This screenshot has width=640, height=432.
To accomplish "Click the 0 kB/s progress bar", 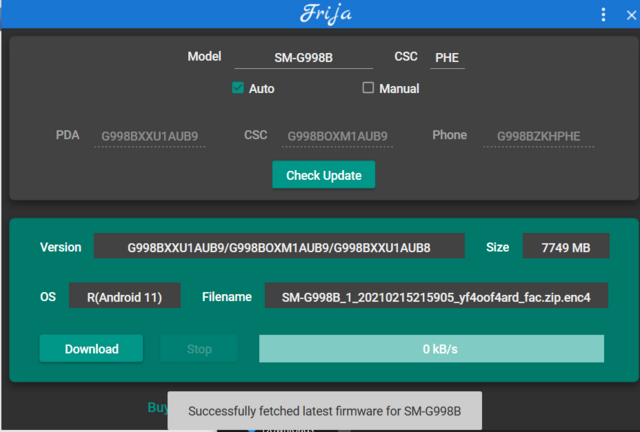I will pyautogui.click(x=431, y=349).
